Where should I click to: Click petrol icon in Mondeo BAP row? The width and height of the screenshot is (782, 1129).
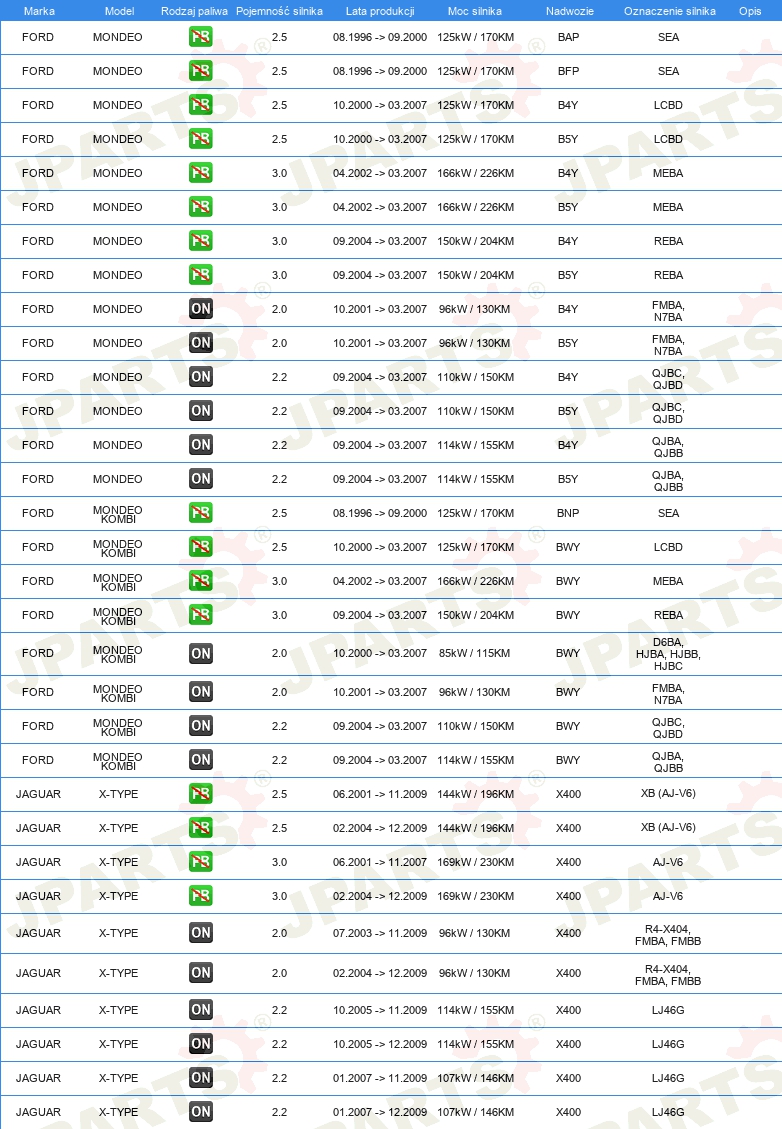tap(201, 37)
